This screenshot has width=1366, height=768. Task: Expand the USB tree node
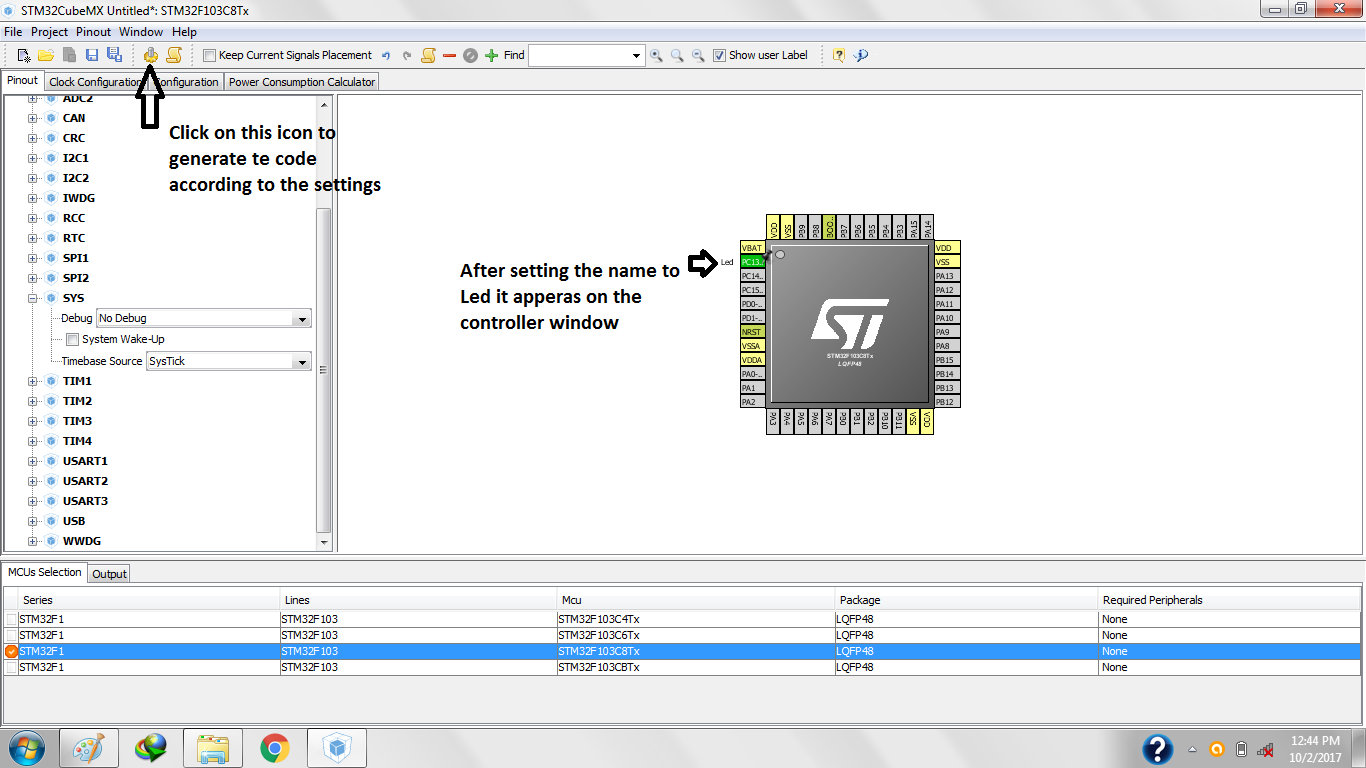pos(32,521)
